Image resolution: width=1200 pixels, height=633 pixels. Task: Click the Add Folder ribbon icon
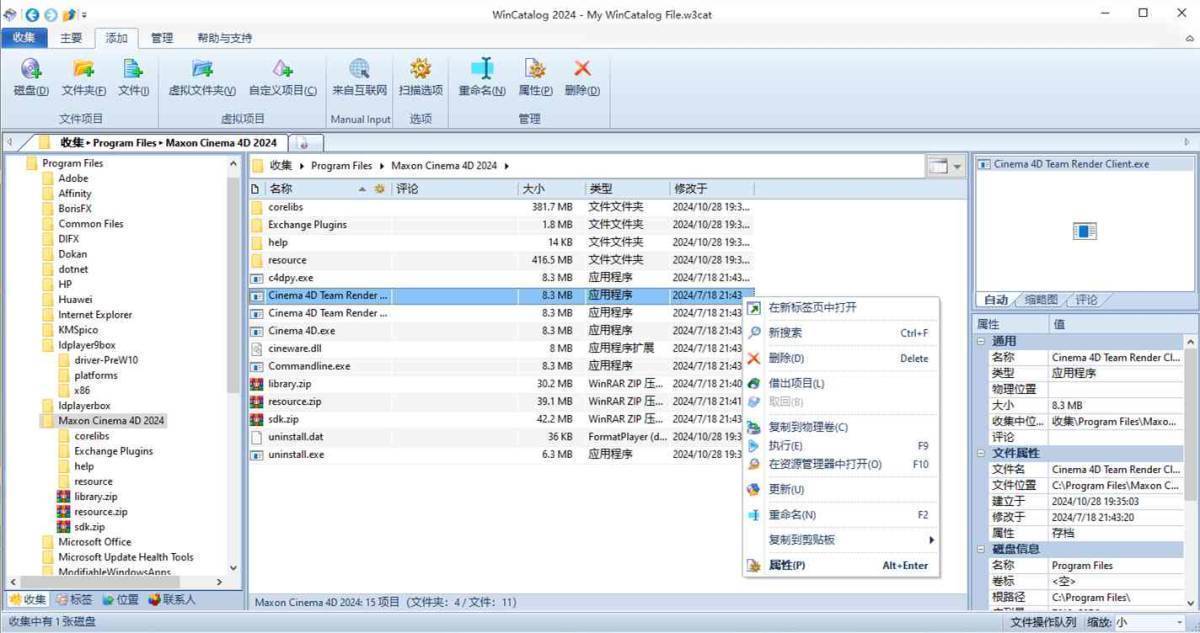tap(84, 69)
